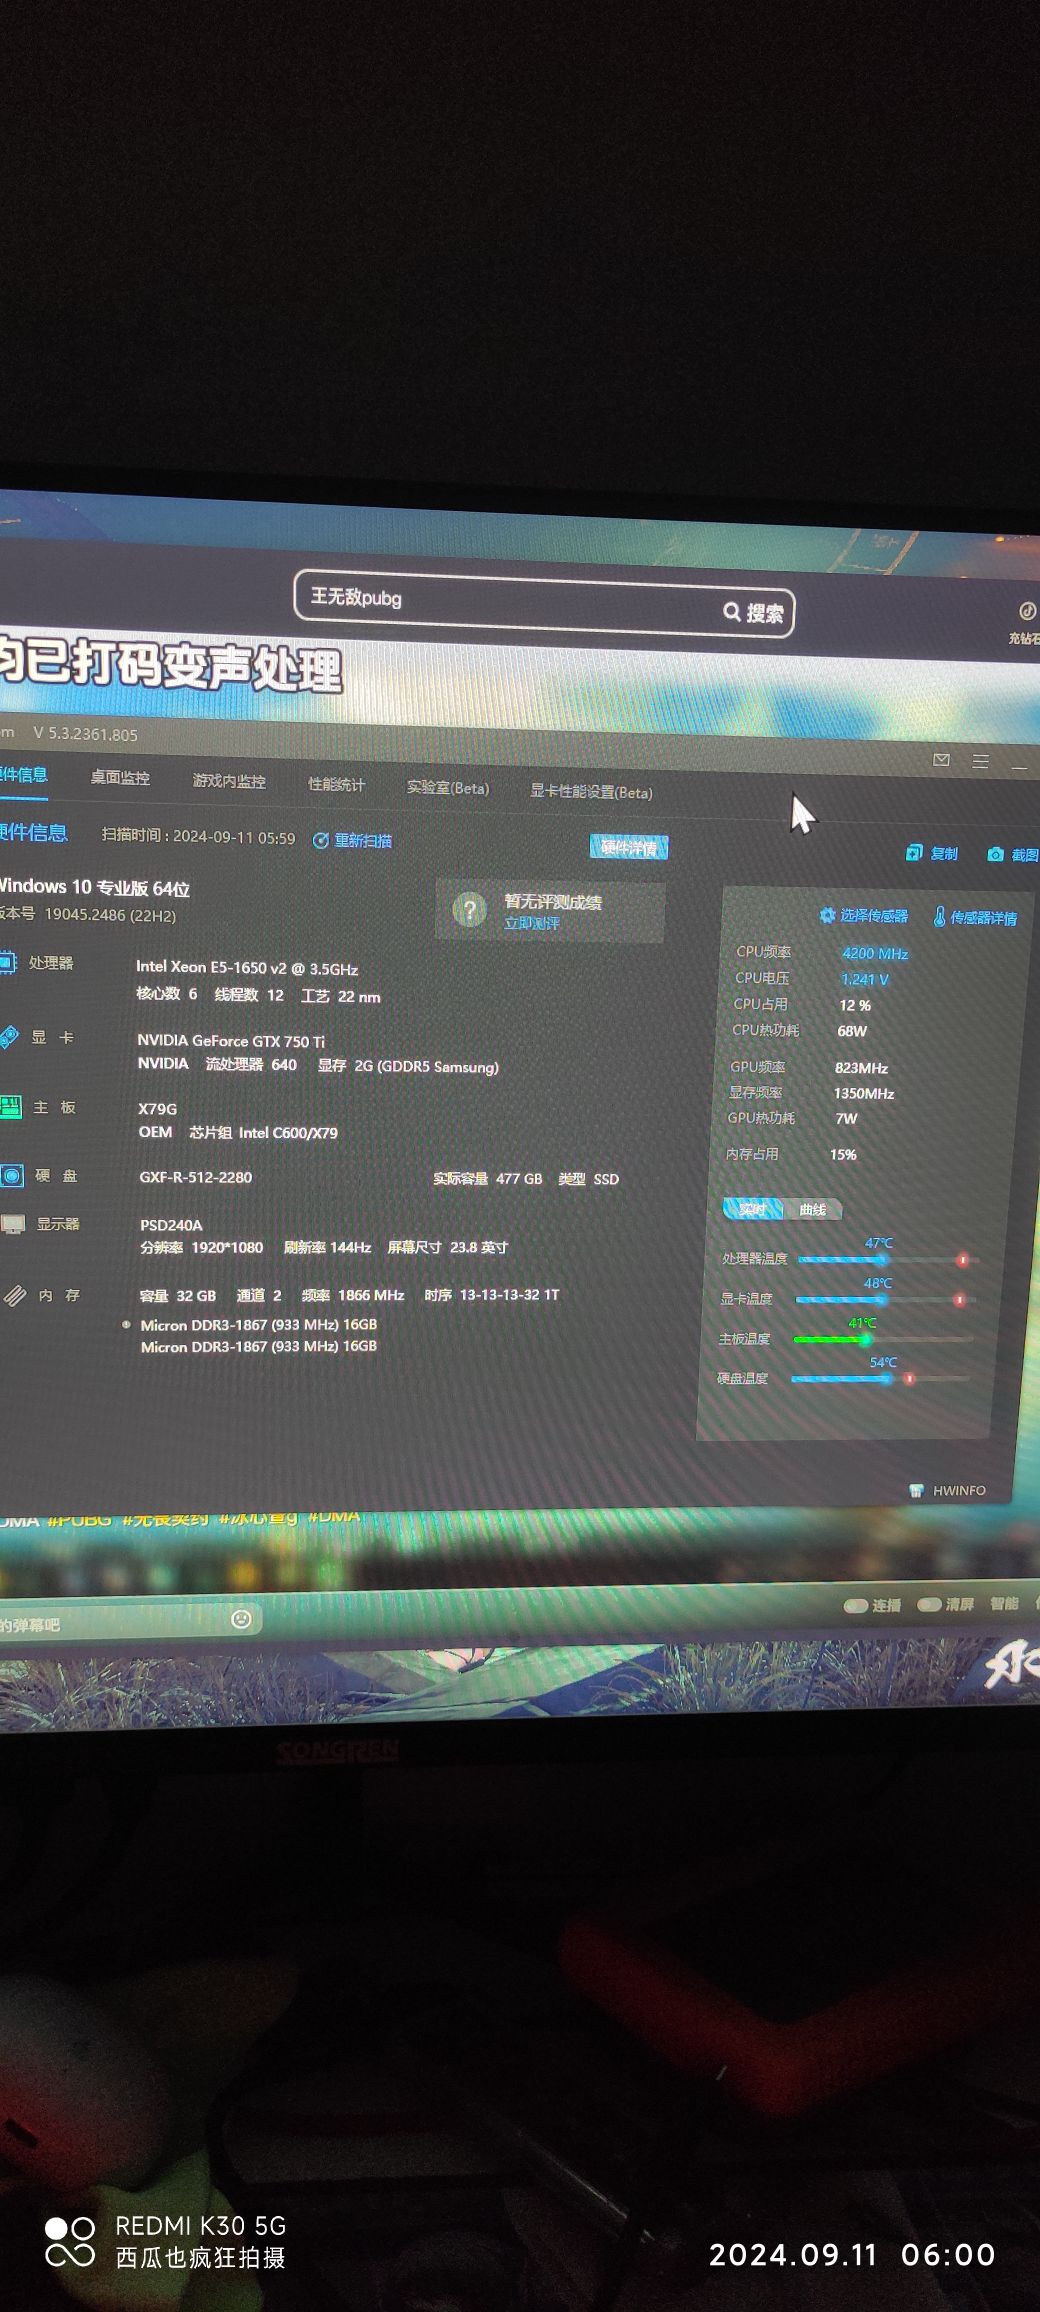The image size is (1040, 2312).
Task: Click the 1350MHz memory frequency value
Action: point(864,1094)
